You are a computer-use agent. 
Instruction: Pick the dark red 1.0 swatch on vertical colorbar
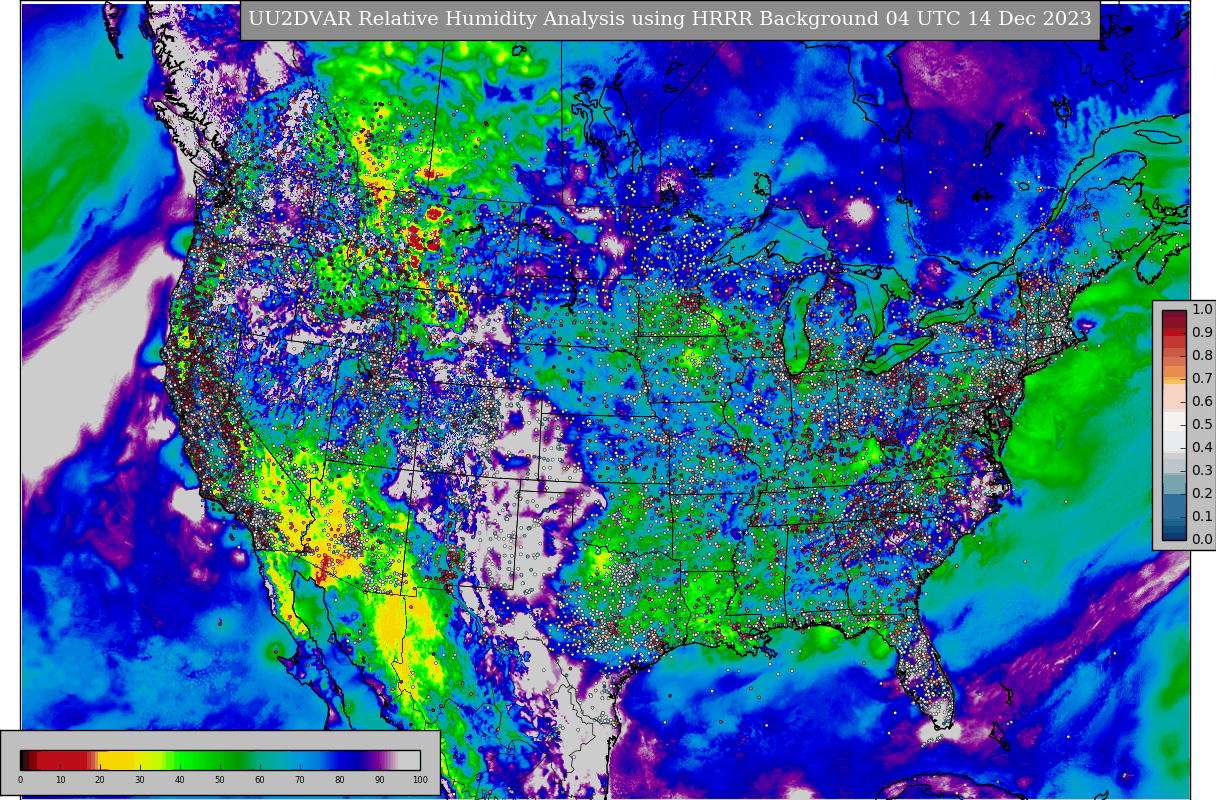[1173, 316]
